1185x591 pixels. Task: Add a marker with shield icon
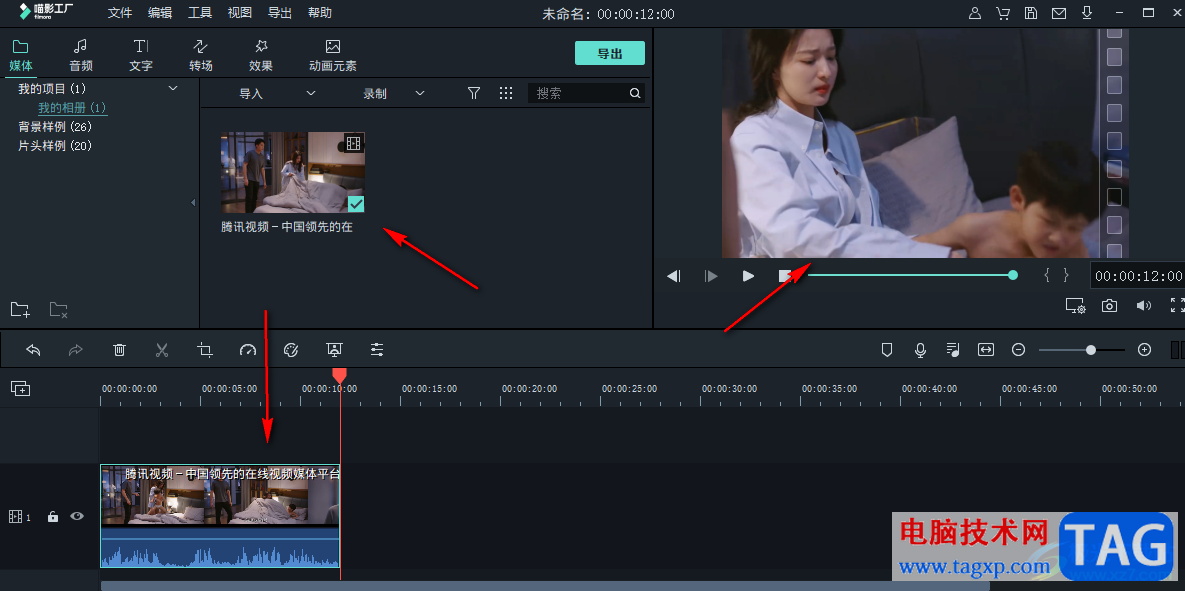[887, 349]
